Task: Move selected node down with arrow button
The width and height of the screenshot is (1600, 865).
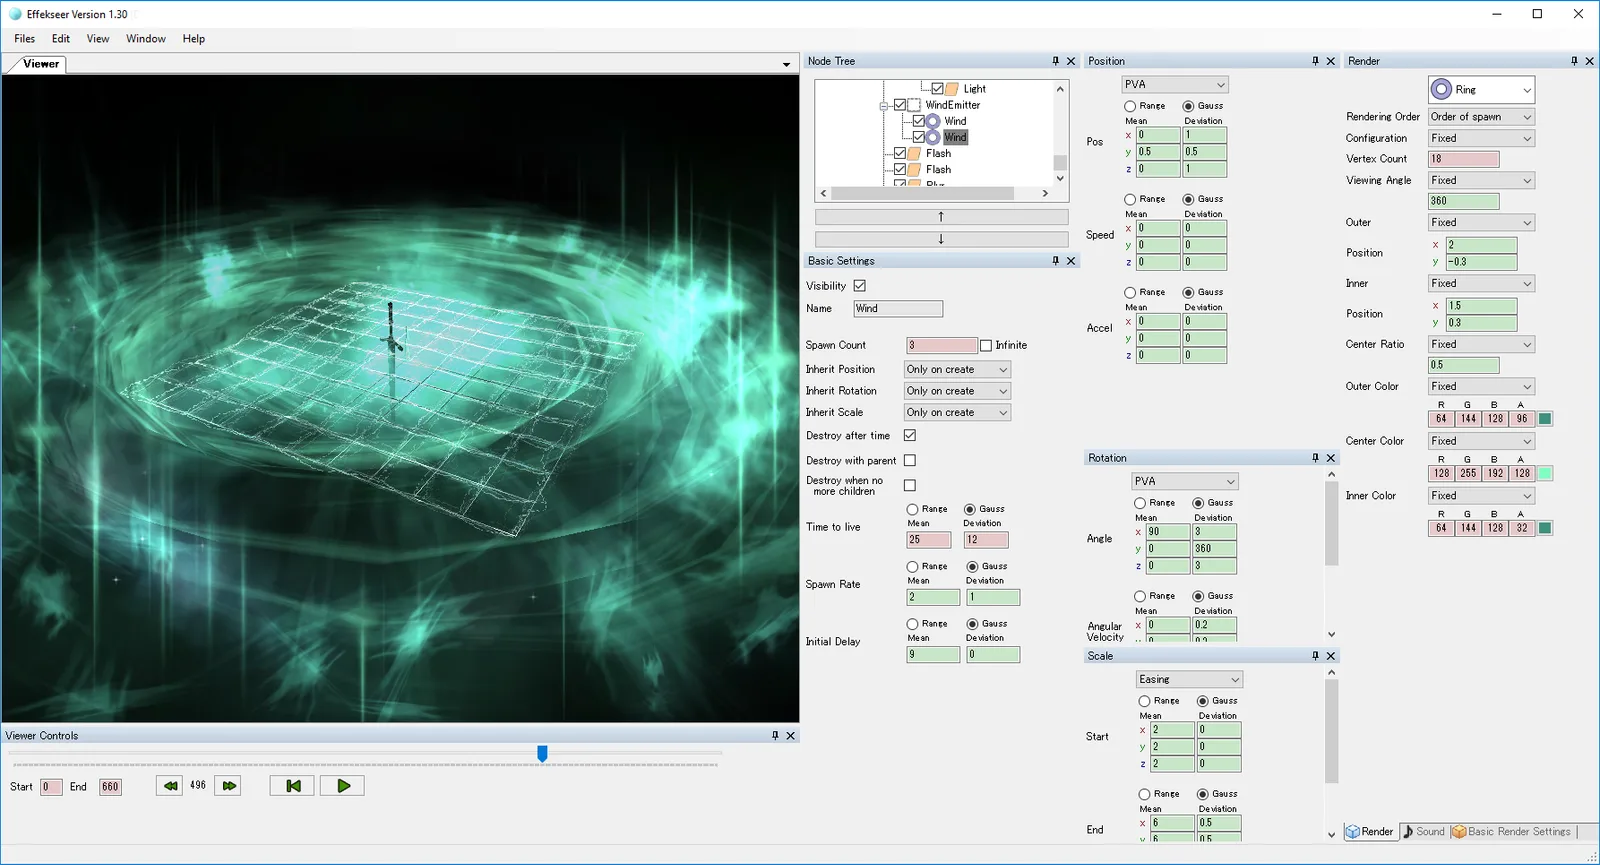Action: pos(941,239)
